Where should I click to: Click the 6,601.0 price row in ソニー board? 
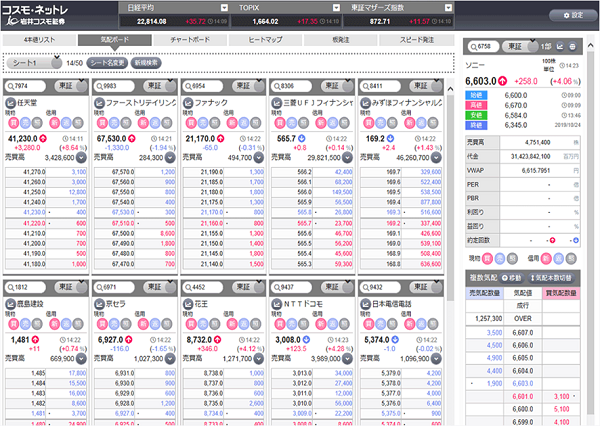[523, 397]
